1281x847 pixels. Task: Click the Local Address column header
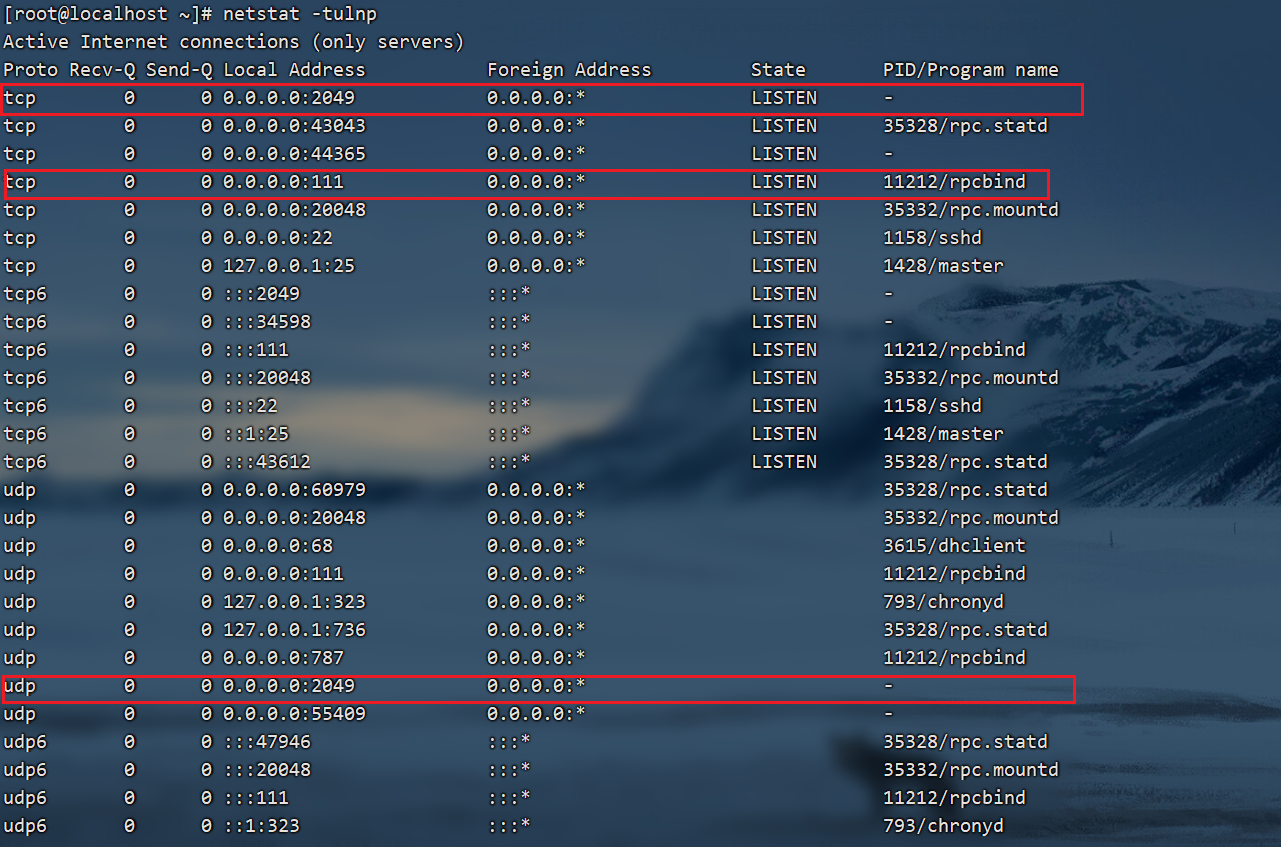click(294, 70)
